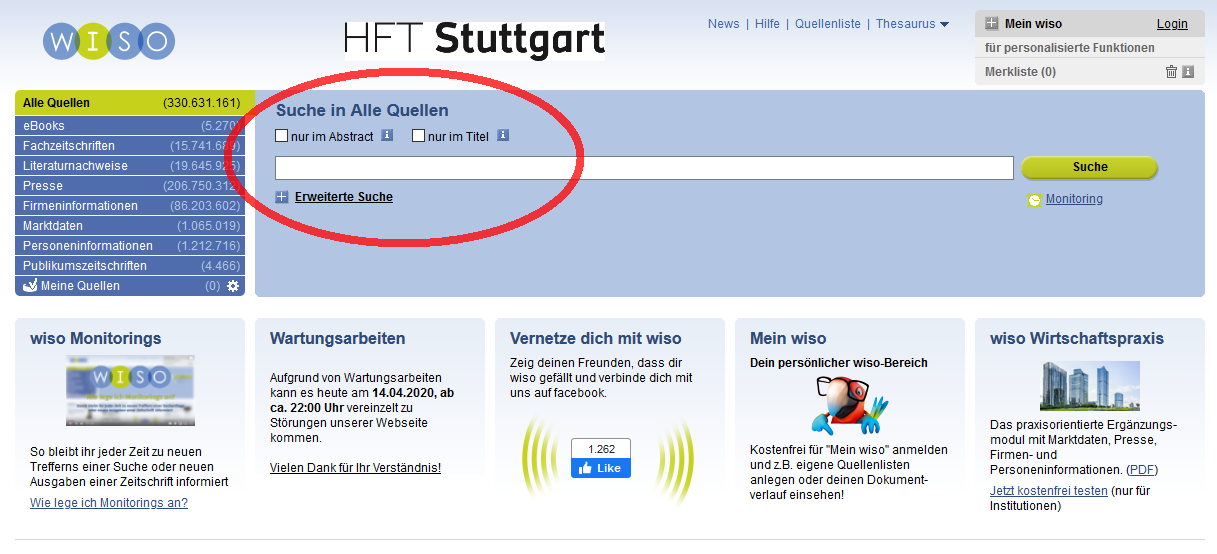
Task: Switch to the Presse source category
Action: point(43,186)
